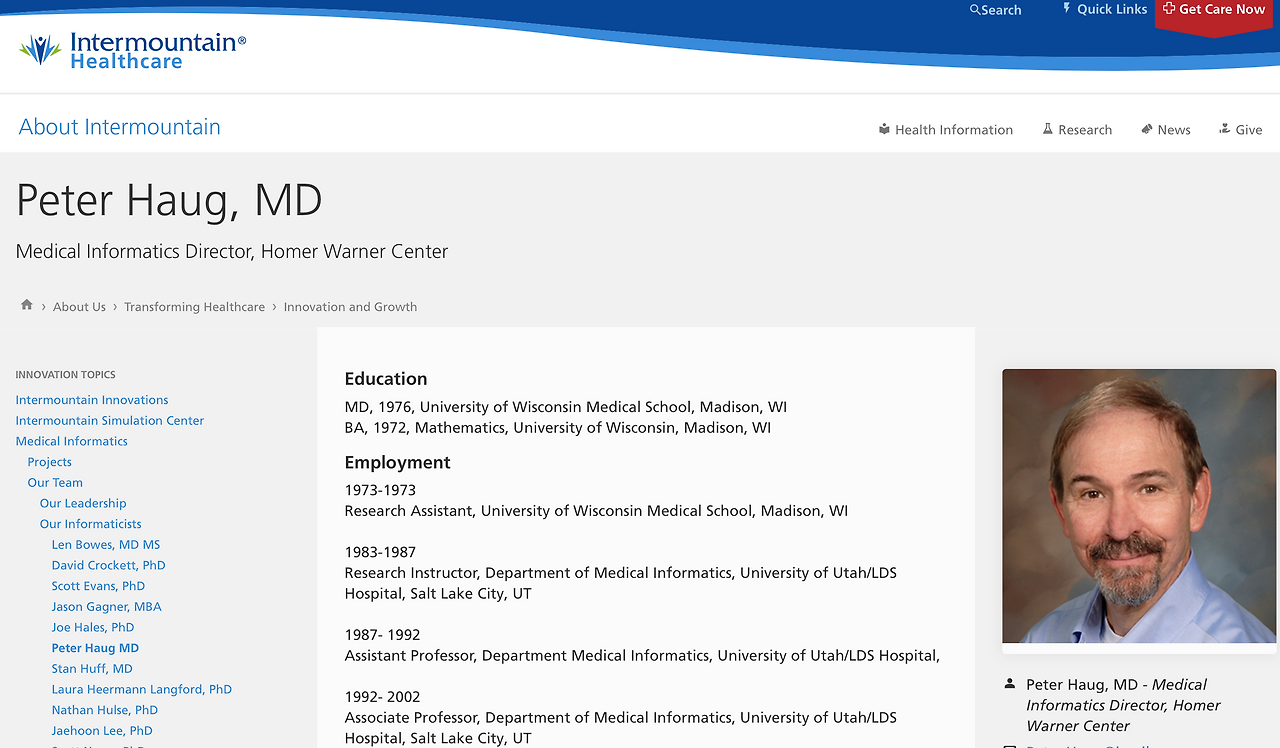The height and width of the screenshot is (748, 1280).
Task: Open Stan Huff, MD profile
Action: tap(92, 669)
